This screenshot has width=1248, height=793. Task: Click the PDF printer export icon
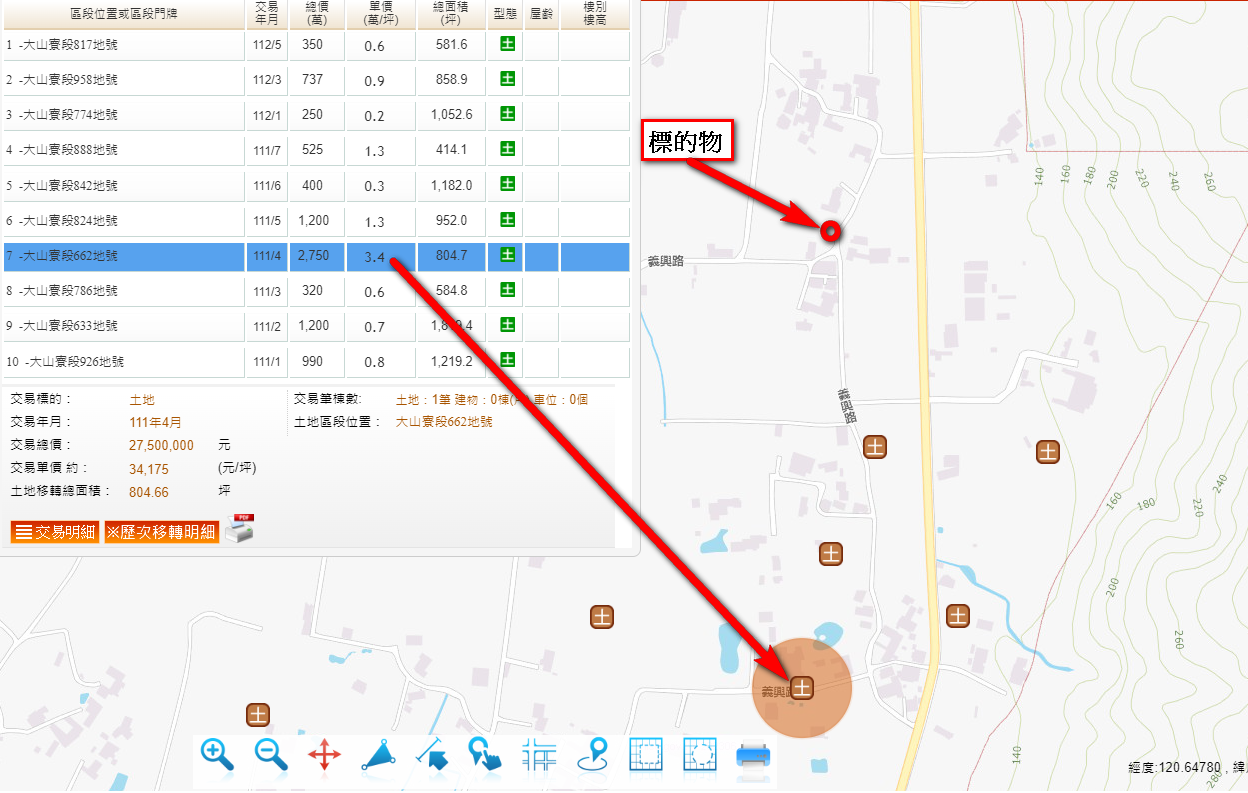(239, 529)
